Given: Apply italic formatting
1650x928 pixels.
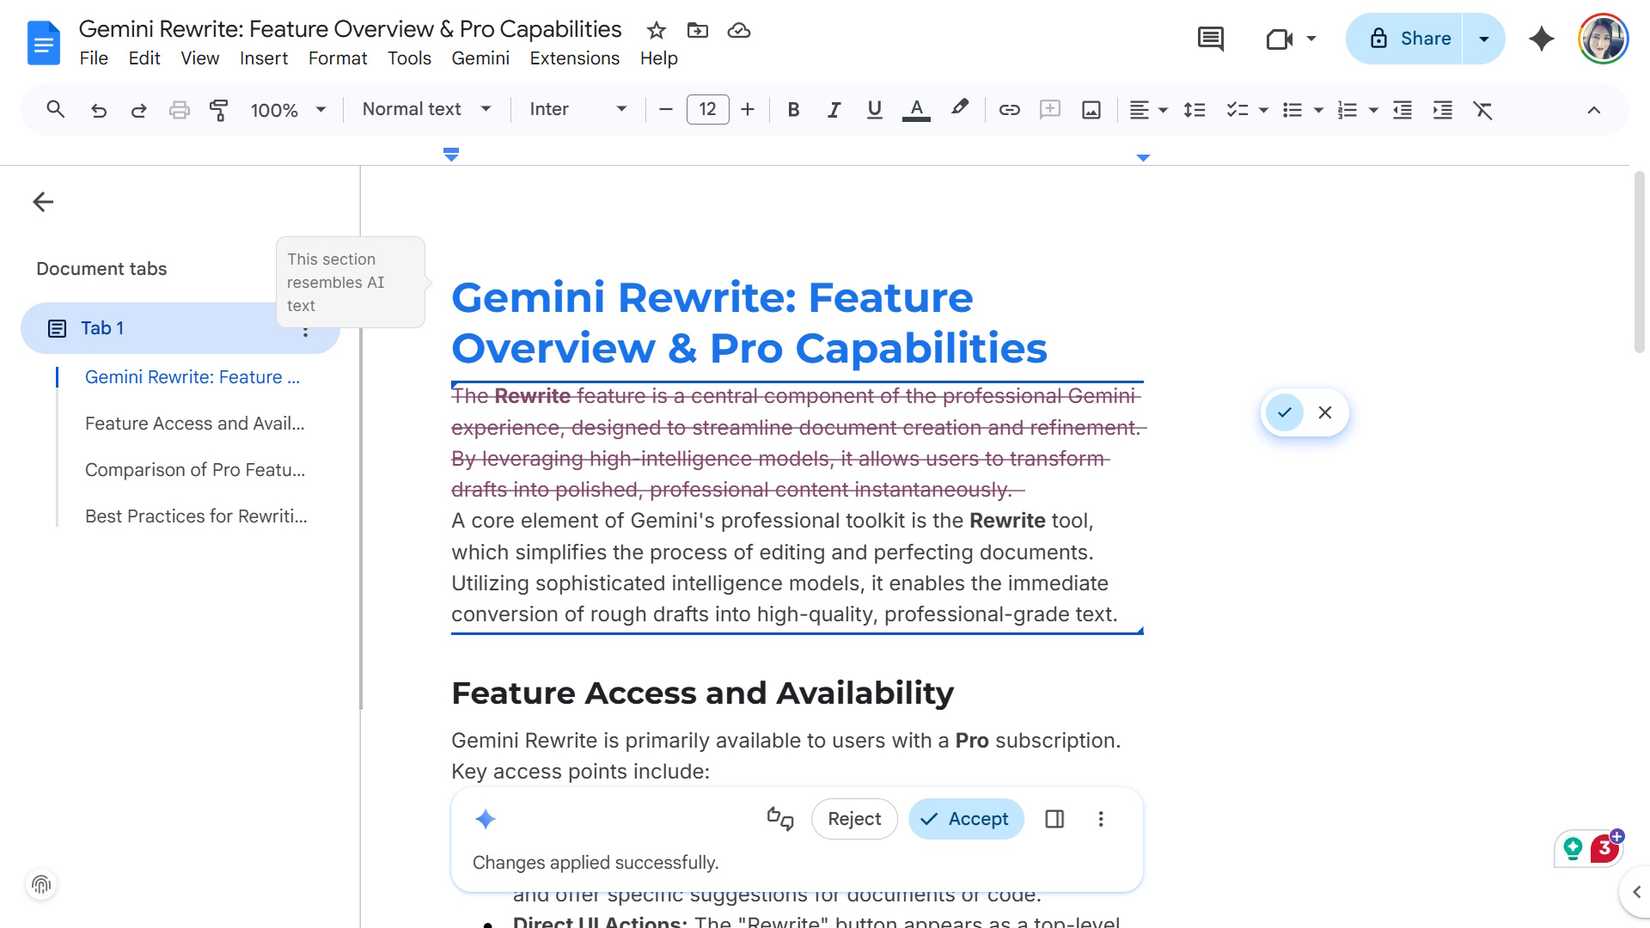Looking at the screenshot, I should [834, 110].
